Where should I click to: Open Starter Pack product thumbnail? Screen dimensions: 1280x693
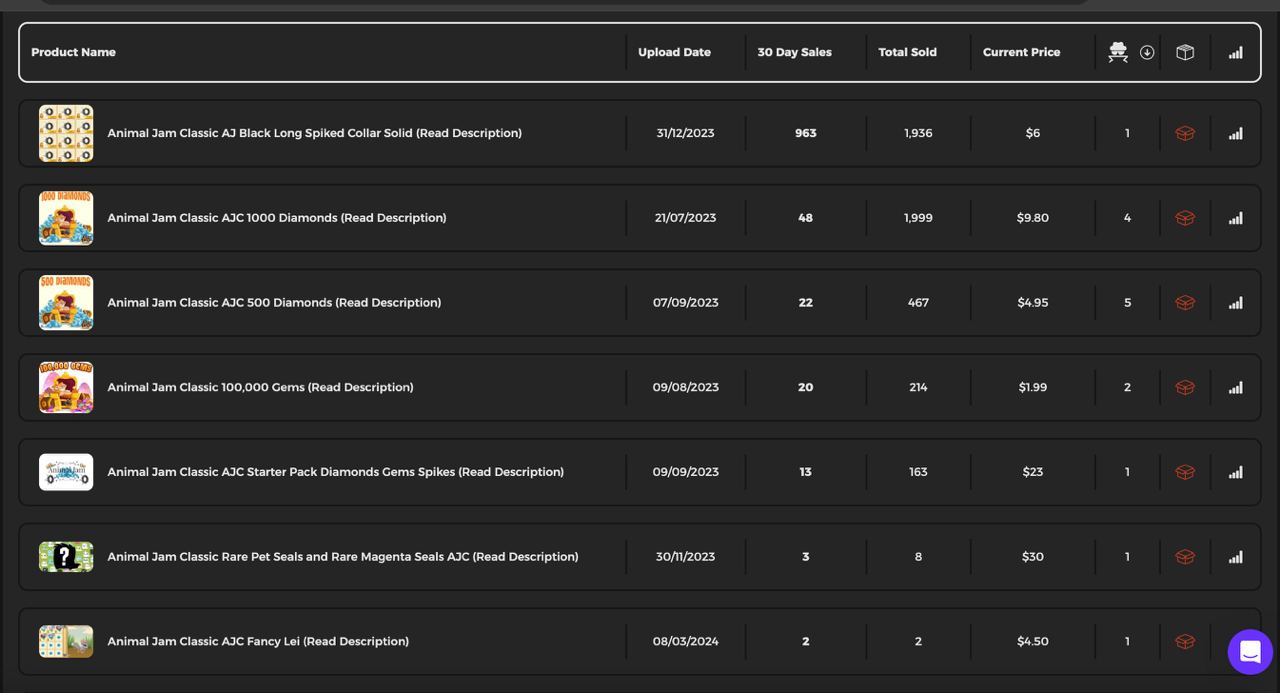66,472
